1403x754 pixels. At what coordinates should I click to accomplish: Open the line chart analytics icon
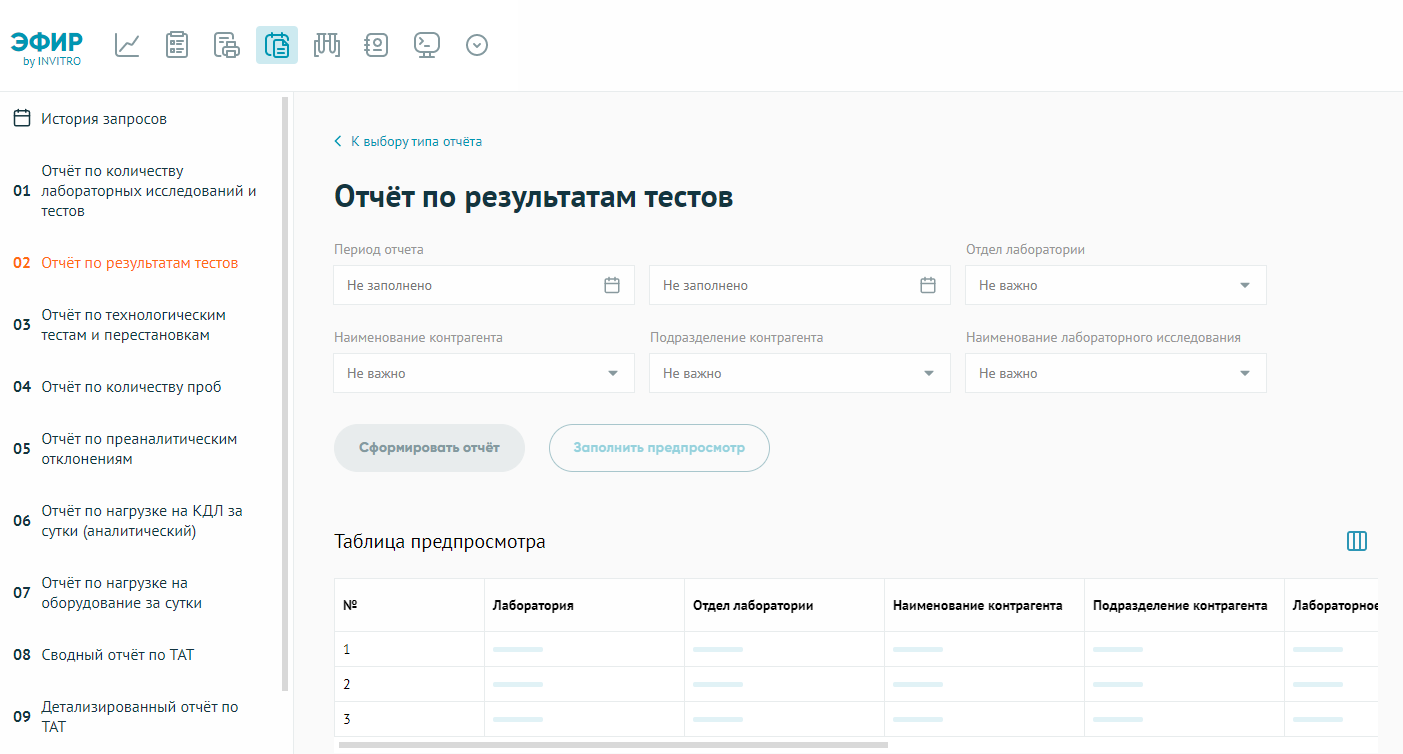pyautogui.click(x=127, y=45)
